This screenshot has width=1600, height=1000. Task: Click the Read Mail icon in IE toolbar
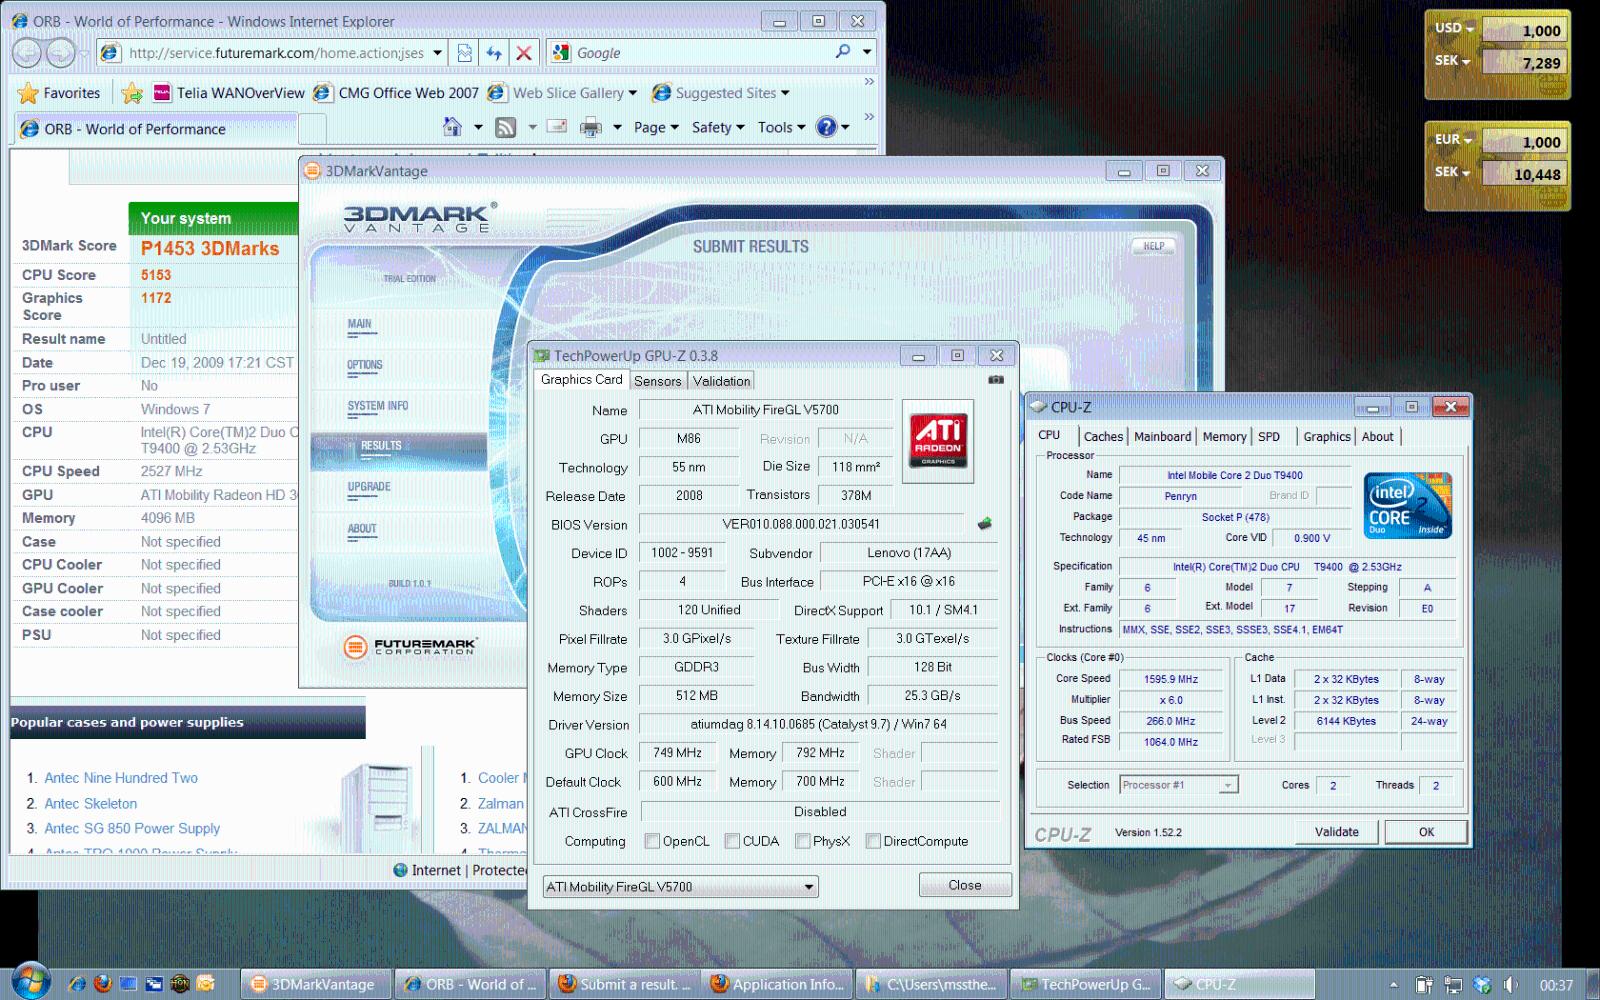557,127
